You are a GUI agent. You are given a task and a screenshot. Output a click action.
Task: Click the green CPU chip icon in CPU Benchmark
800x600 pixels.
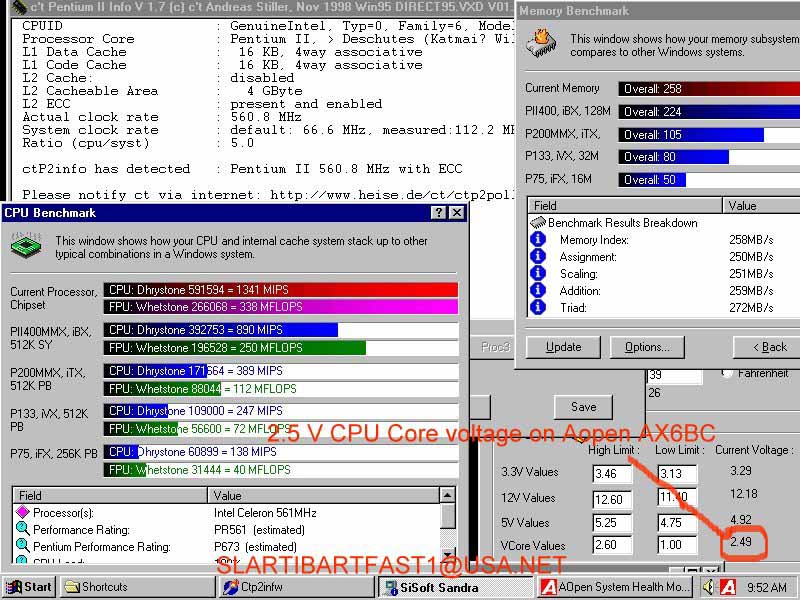[26, 246]
